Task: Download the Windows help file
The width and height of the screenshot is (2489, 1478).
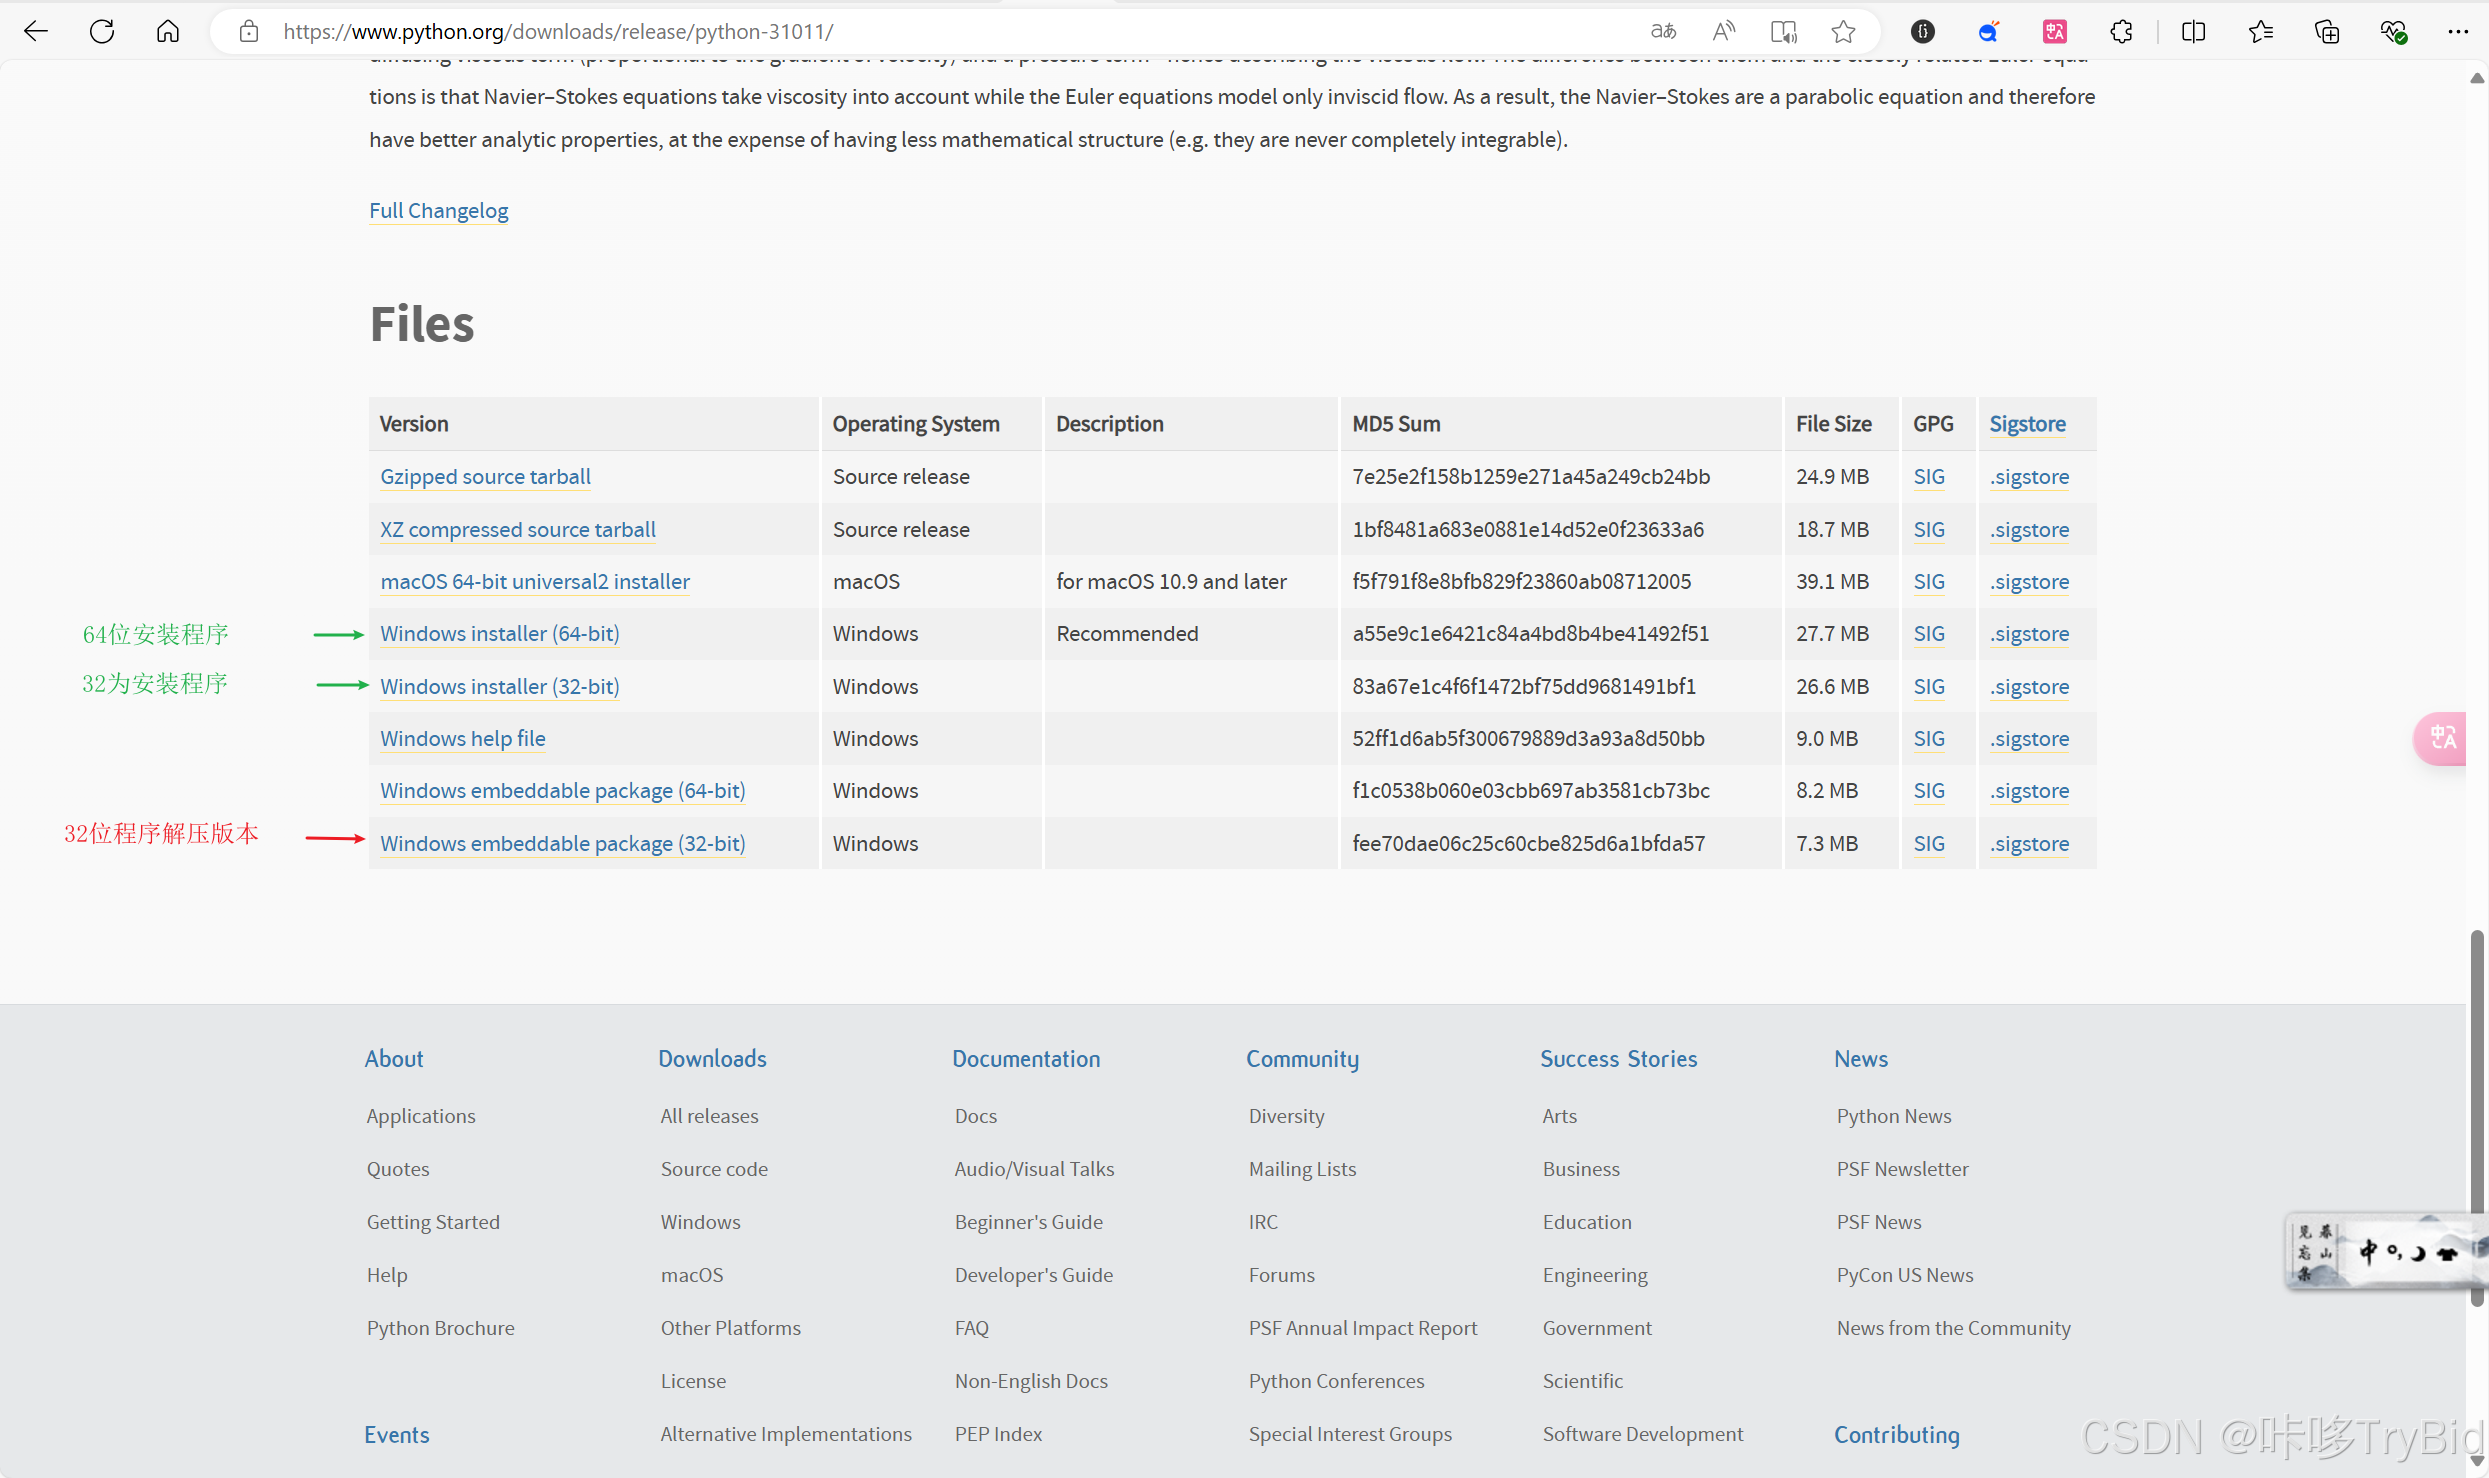Action: (x=462, y=738)
